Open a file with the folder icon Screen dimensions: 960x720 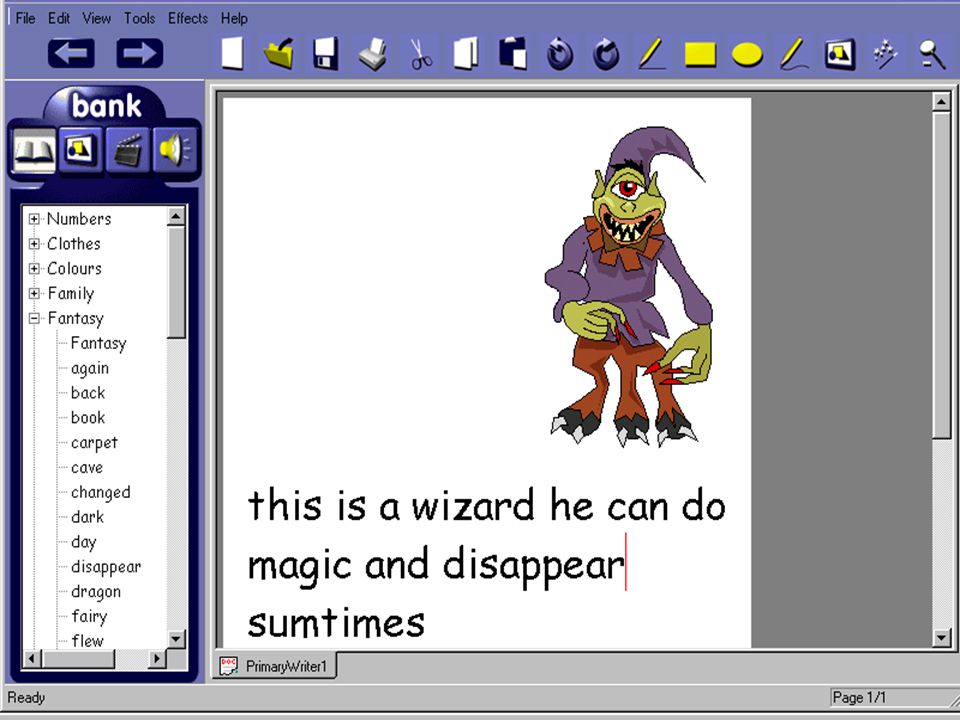tap(279, 54)
